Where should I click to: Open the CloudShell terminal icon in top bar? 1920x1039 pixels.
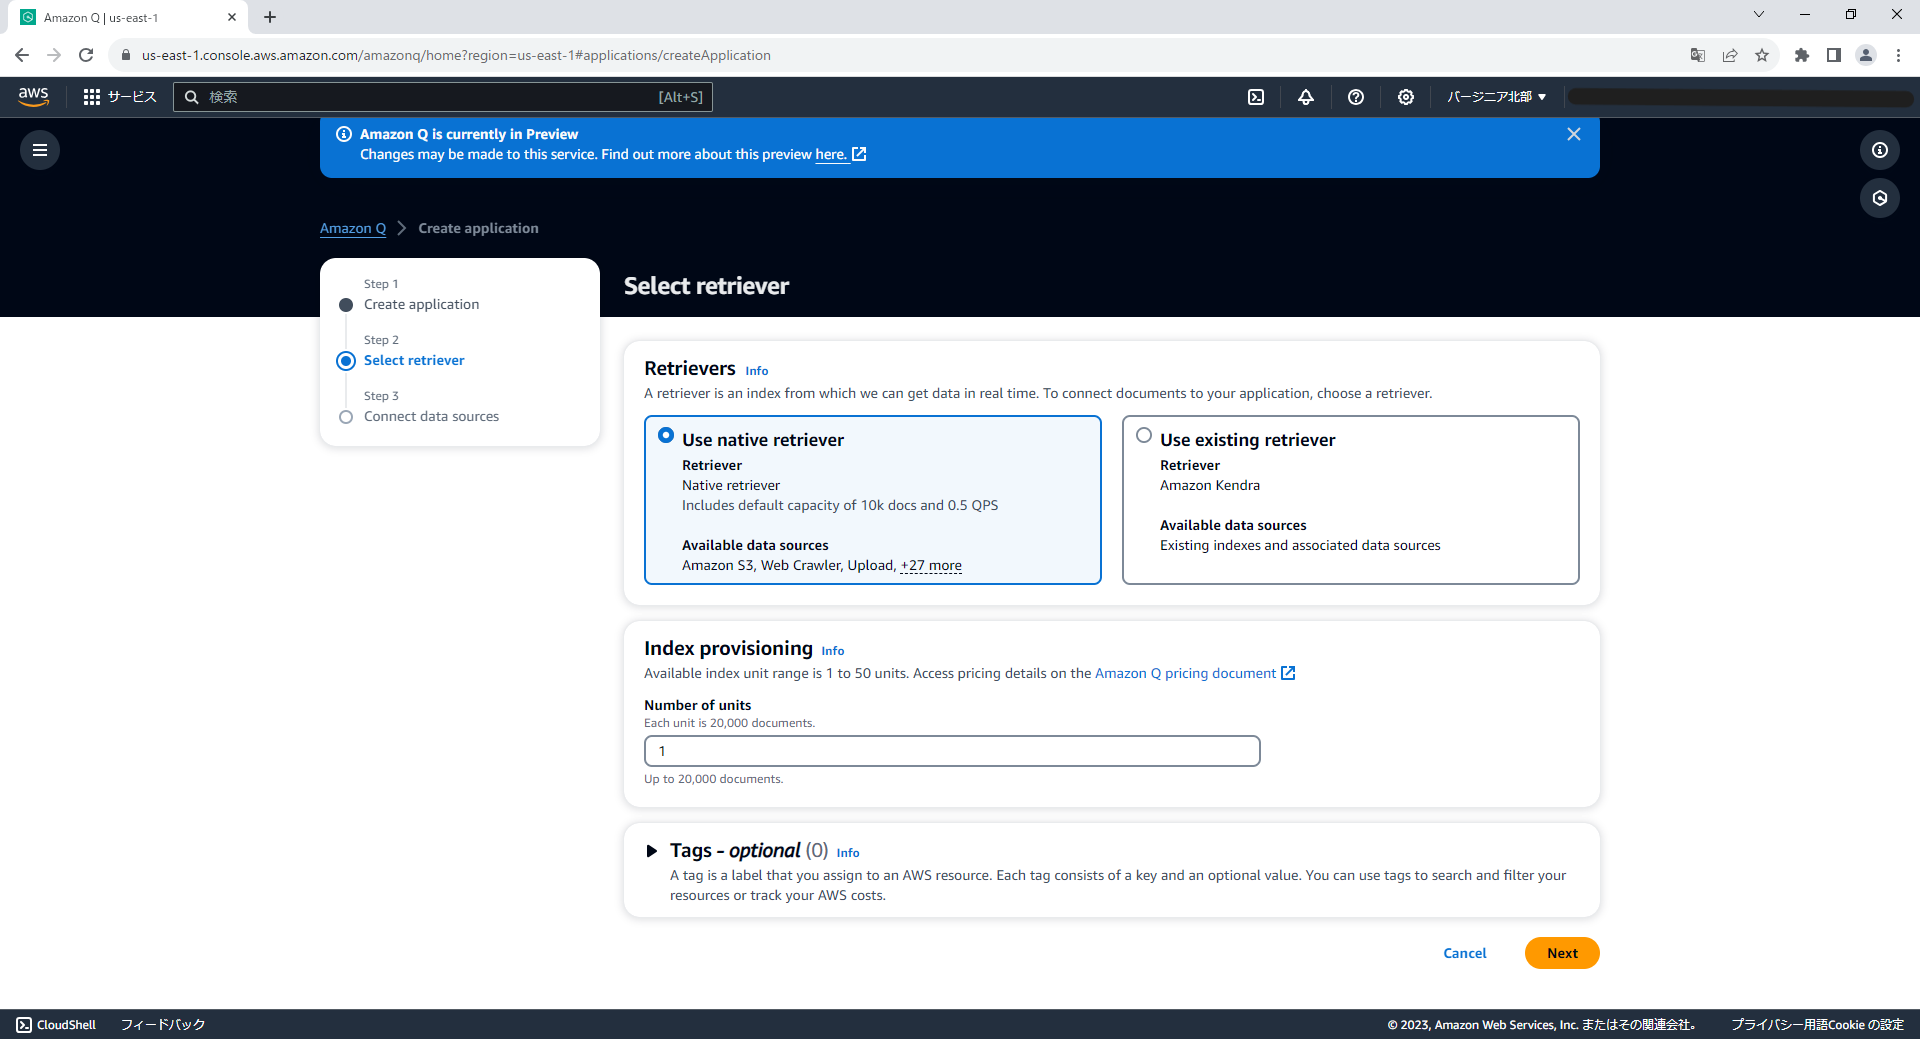[x=1255, y=97]
